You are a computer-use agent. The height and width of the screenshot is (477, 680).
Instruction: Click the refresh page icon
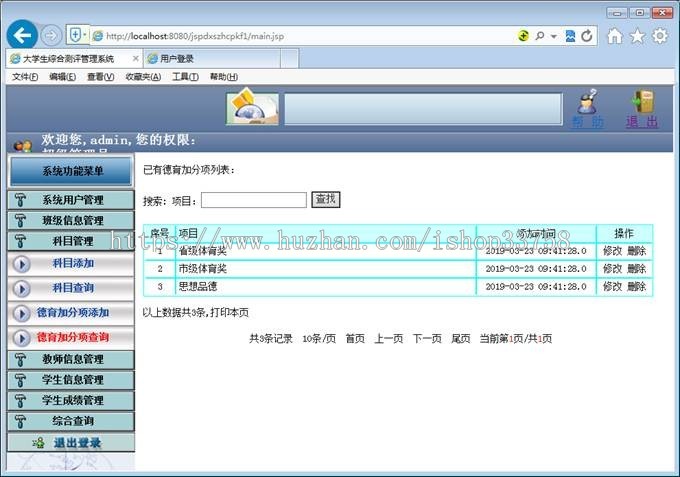[587, 36]
